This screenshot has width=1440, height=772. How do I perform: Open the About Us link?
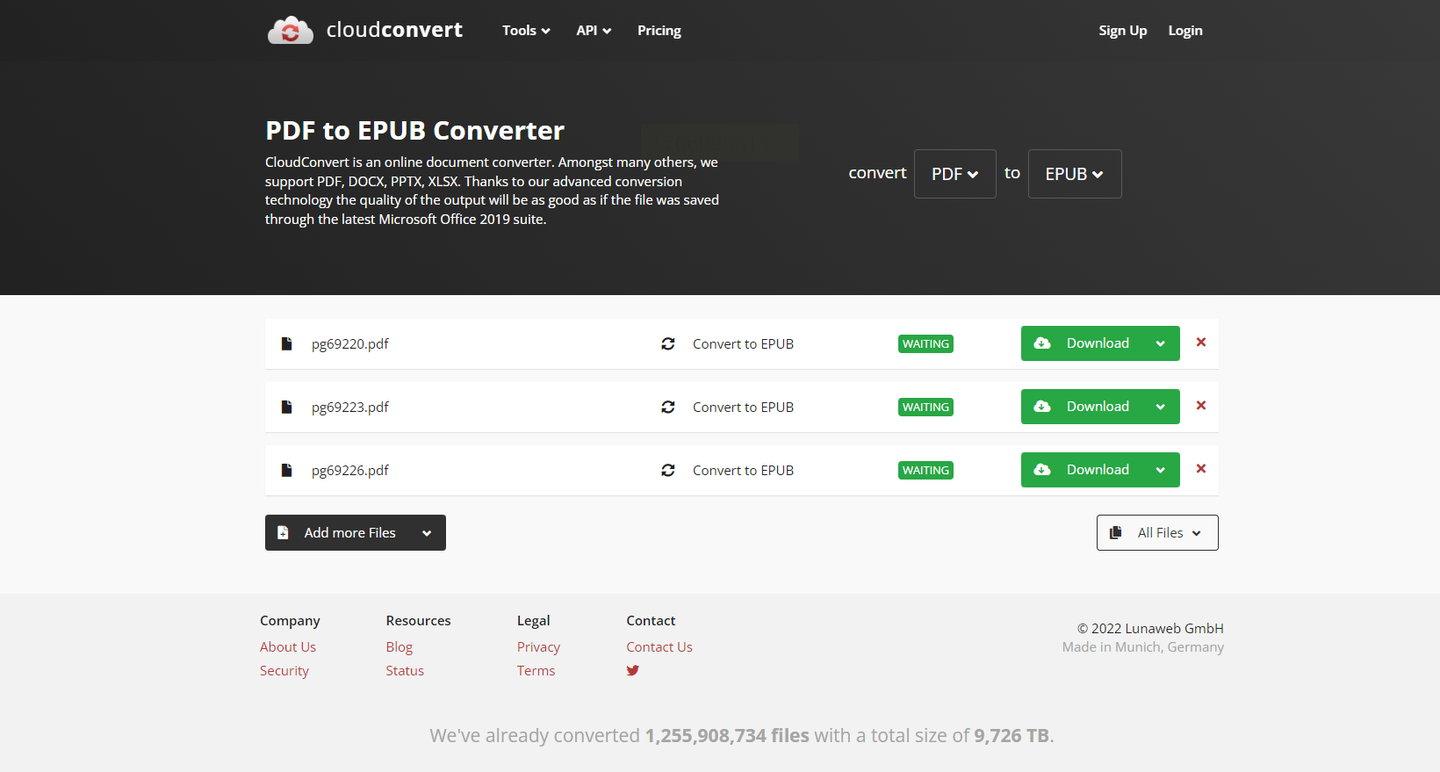[288, 647]
